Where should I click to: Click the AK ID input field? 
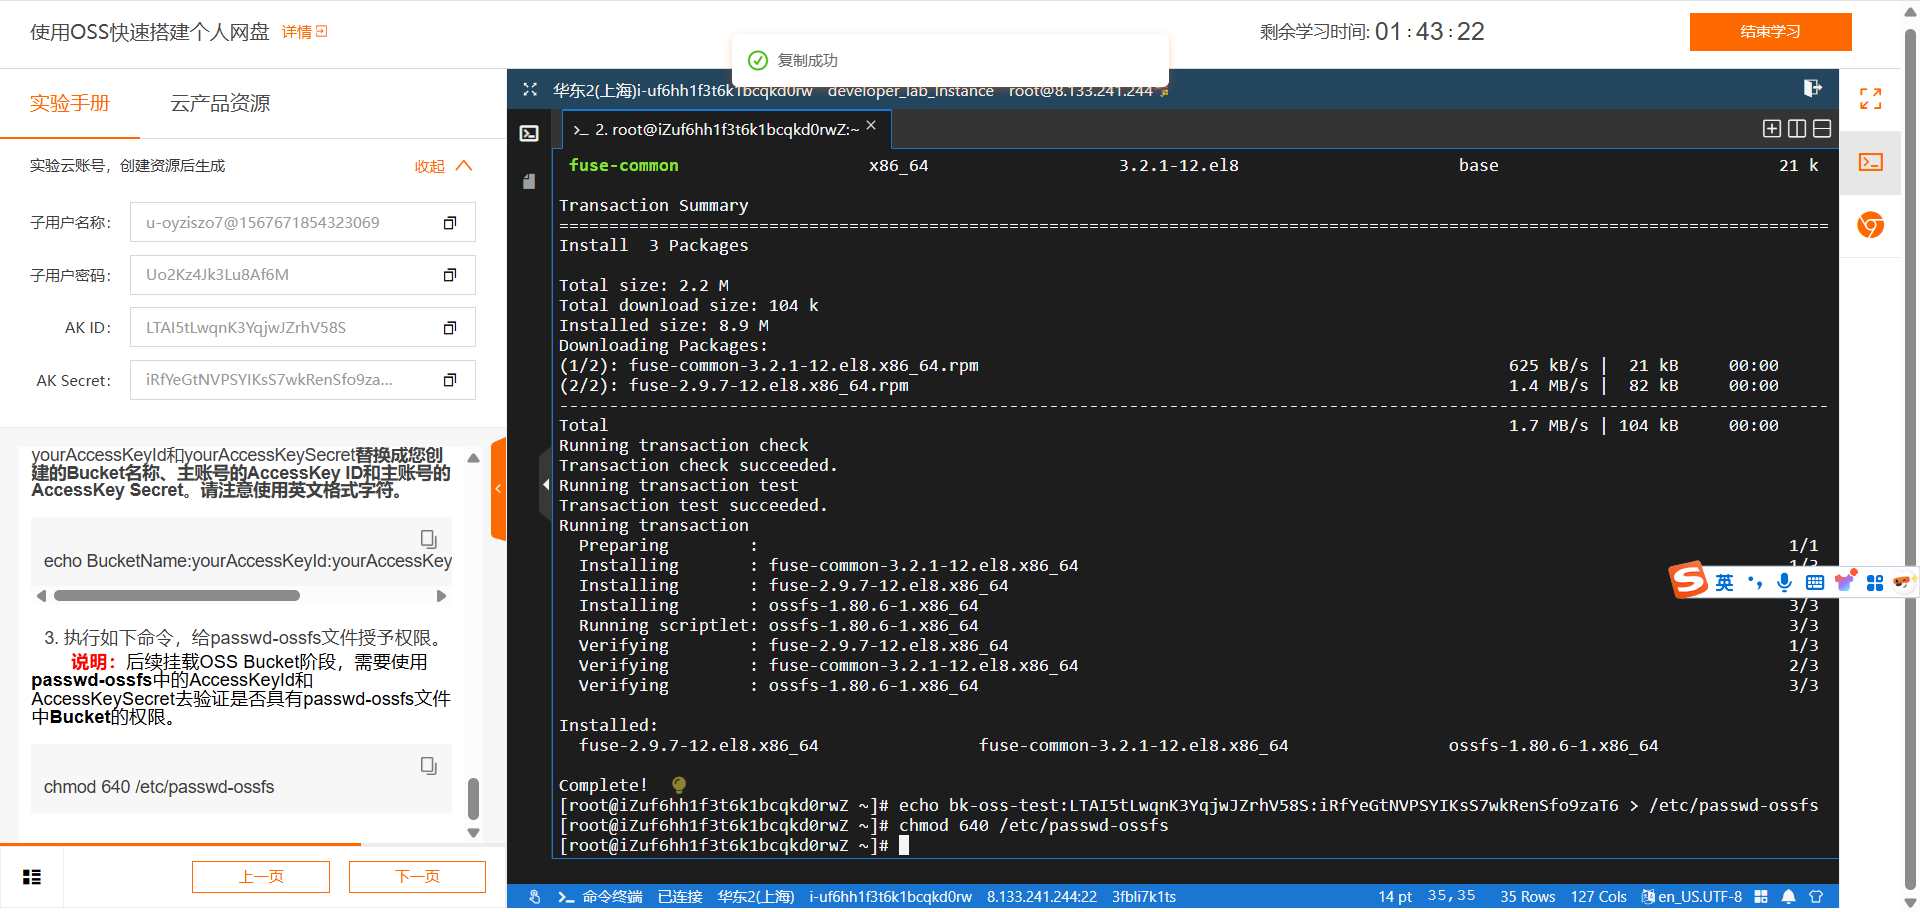(x=303, y=328)
